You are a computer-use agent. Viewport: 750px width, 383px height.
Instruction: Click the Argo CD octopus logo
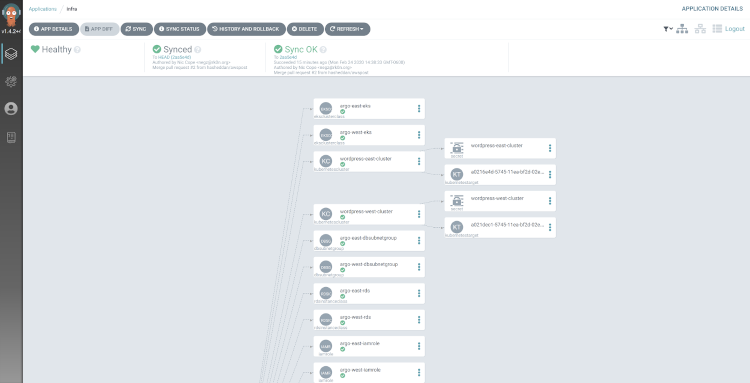tap(11, 14)
